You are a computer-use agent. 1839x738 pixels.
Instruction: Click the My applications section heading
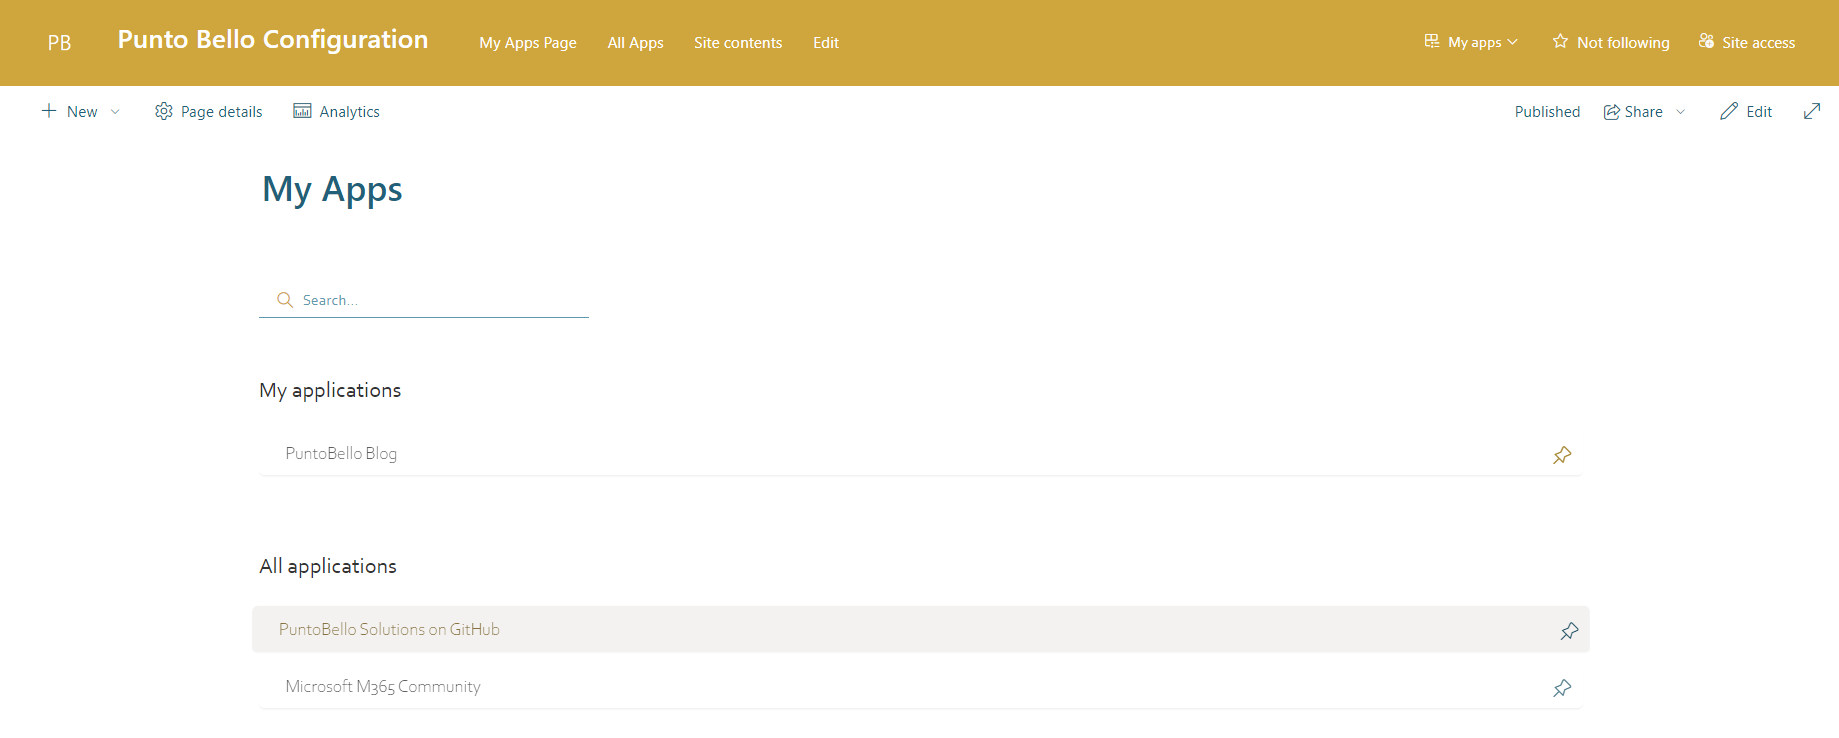coord(330,390)
